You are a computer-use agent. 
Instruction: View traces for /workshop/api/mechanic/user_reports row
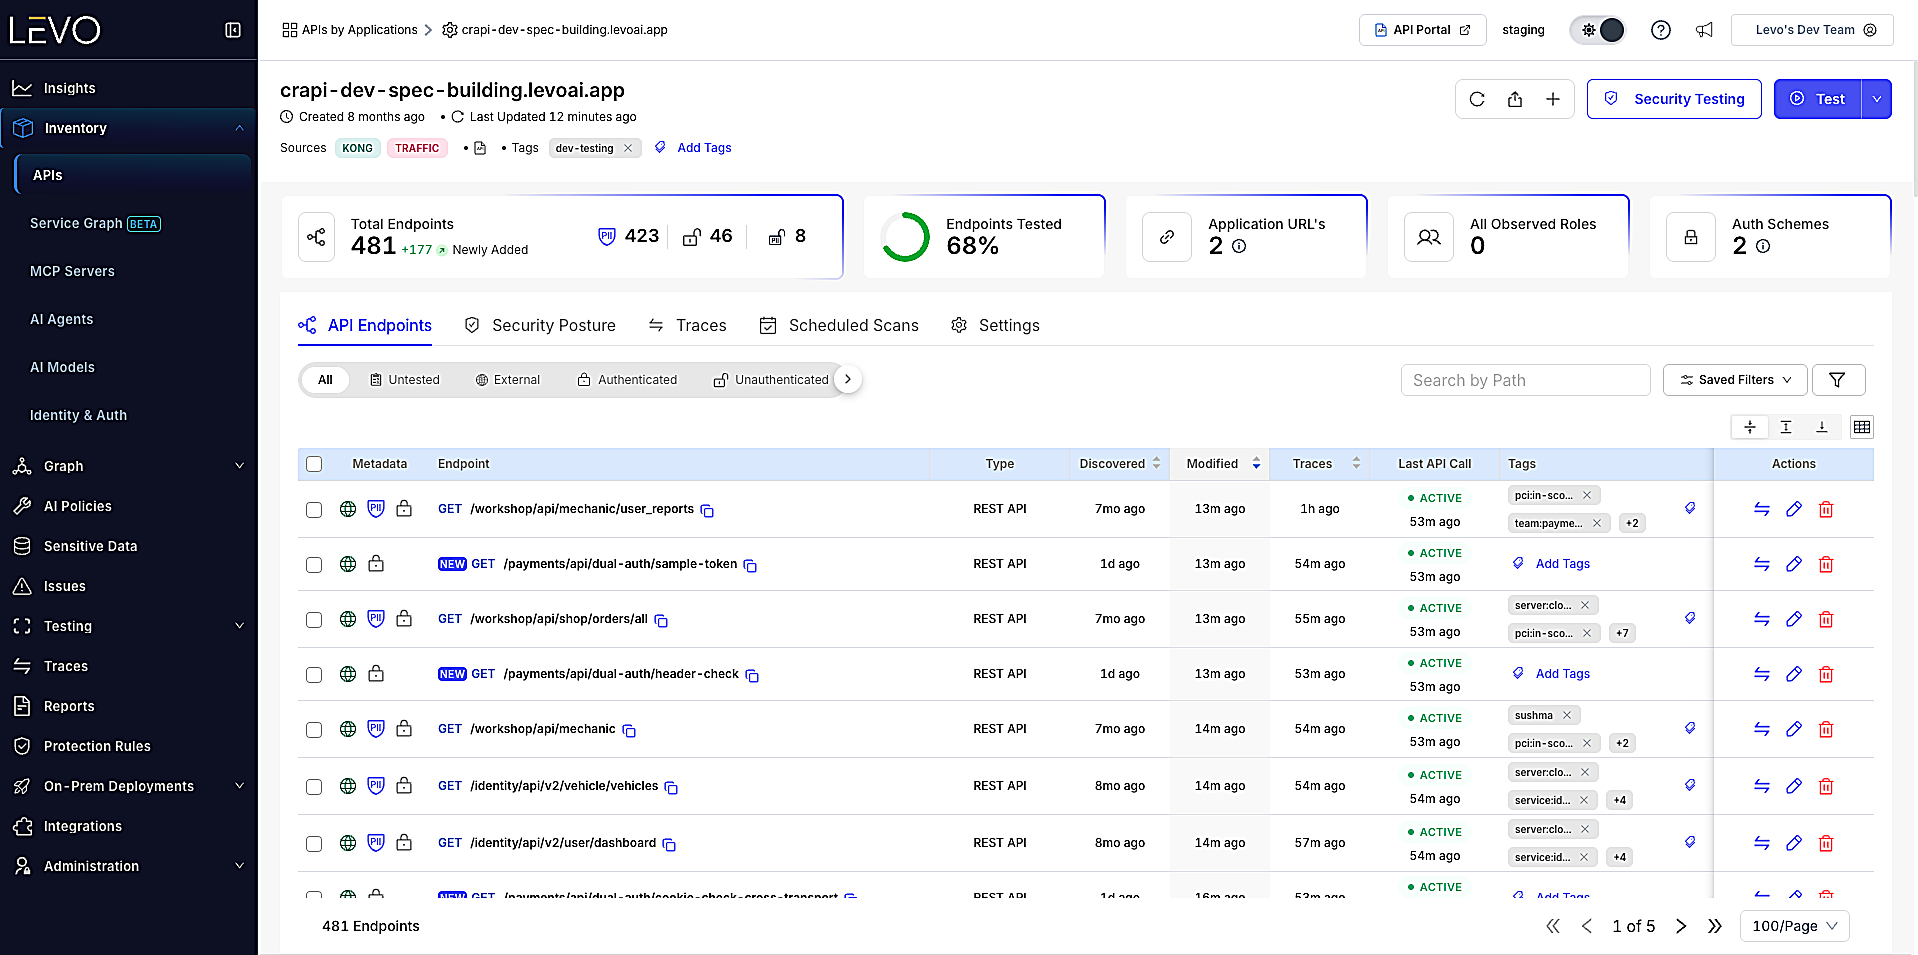coord(1762,509)
